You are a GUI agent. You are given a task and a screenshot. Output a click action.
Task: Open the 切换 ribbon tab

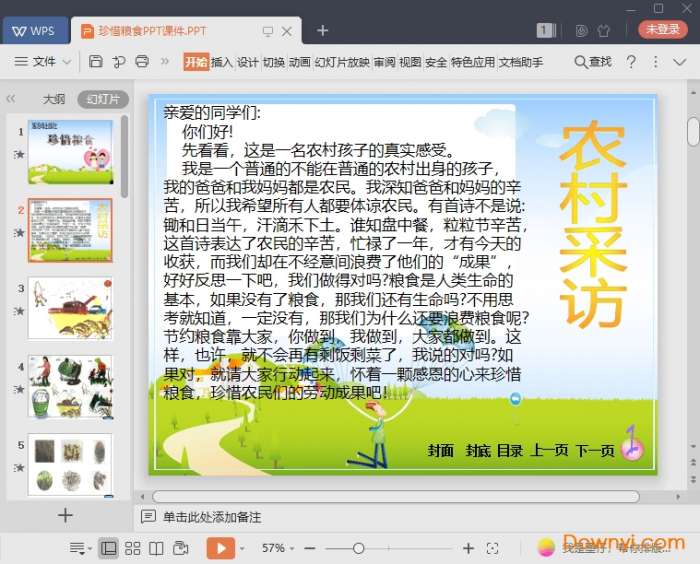[274, 62]
